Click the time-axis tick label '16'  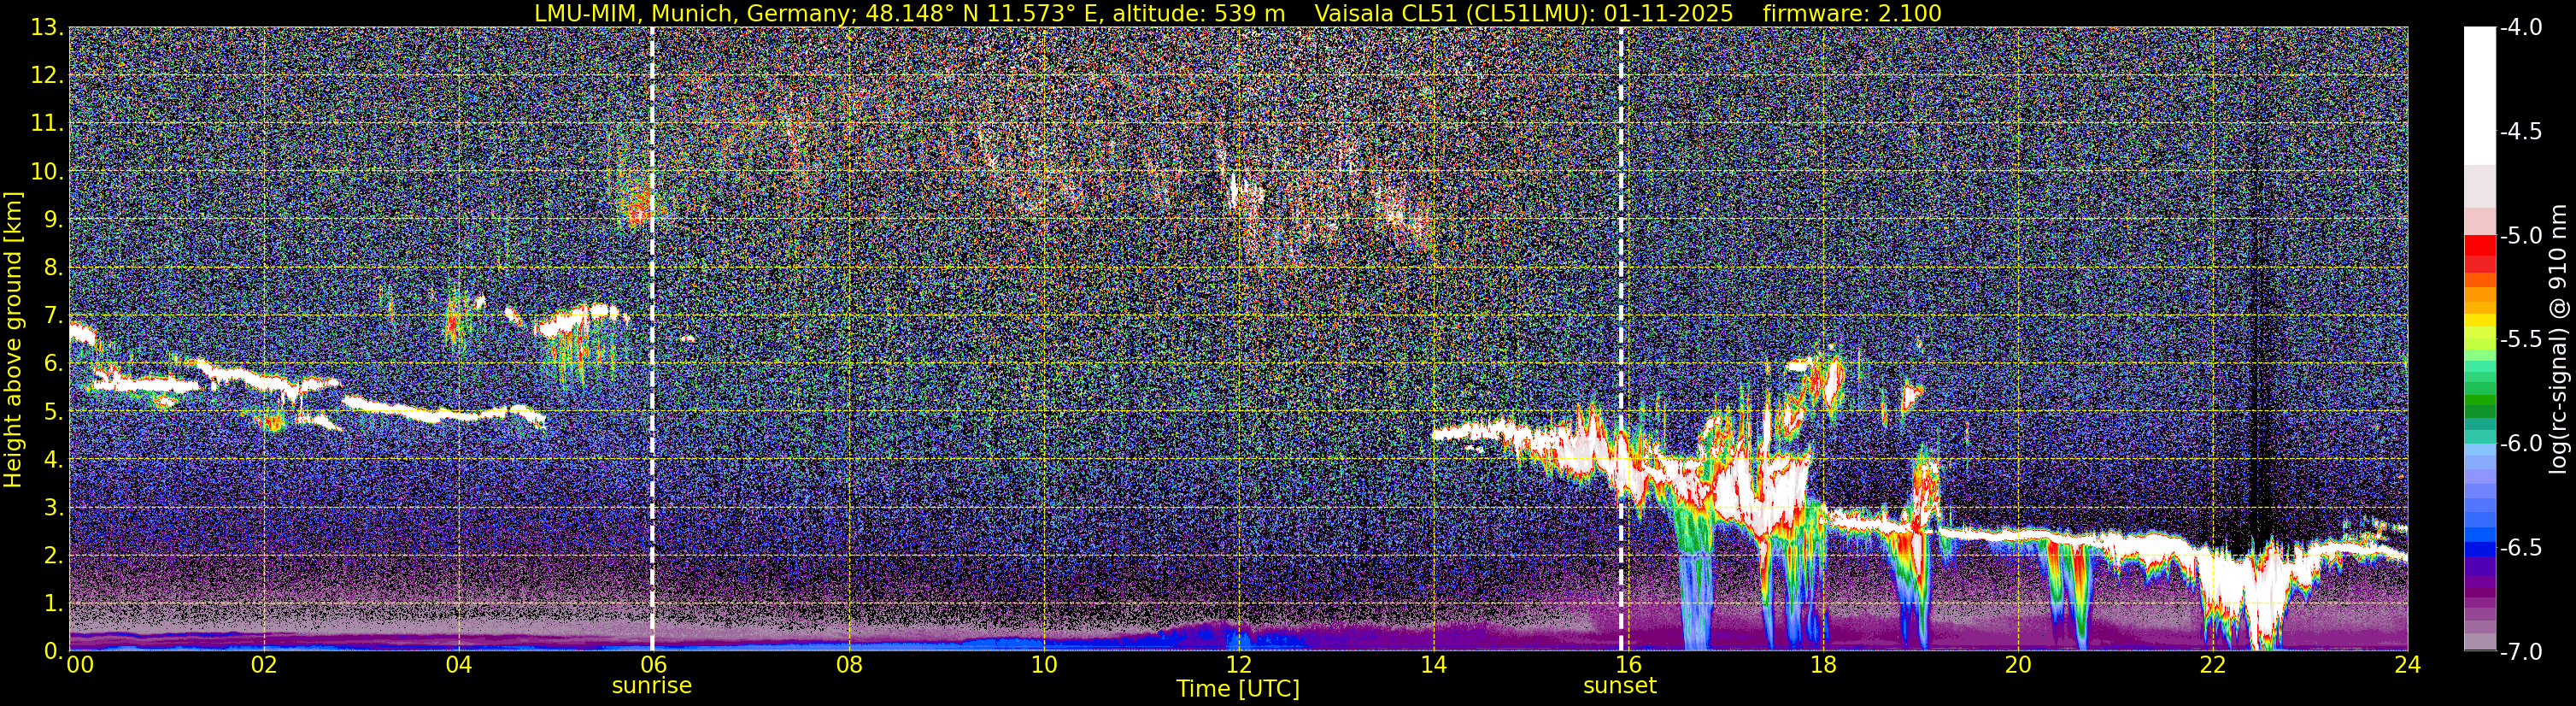coord(1629,664)
